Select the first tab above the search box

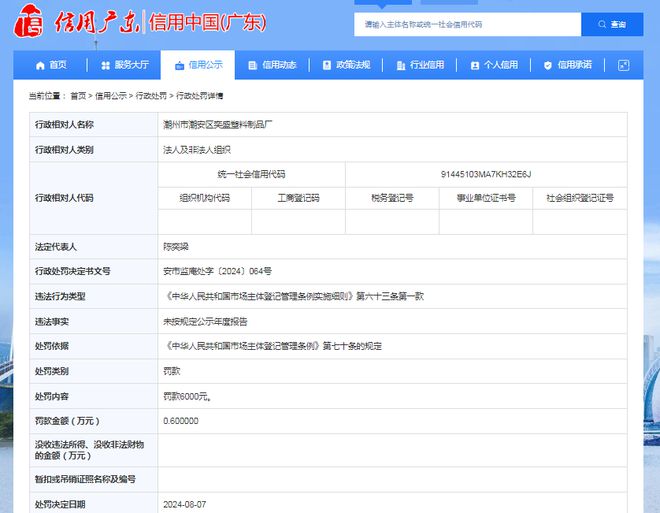click(383, 3)
